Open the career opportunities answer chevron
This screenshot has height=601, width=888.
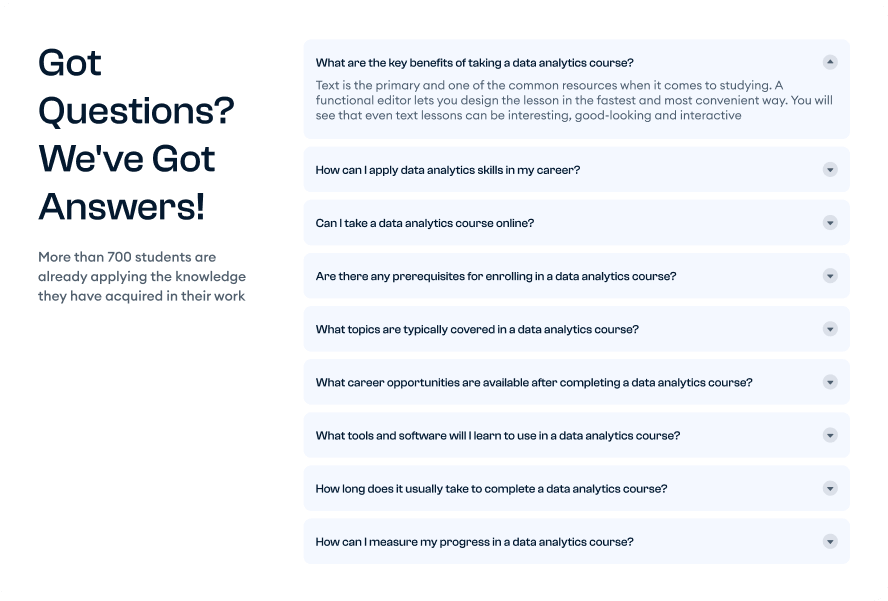pos(830,381)
